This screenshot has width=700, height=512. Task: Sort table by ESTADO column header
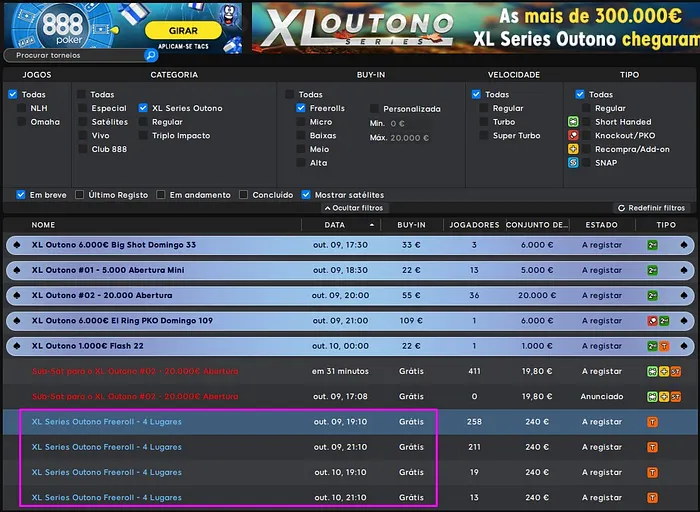[601, 225]
